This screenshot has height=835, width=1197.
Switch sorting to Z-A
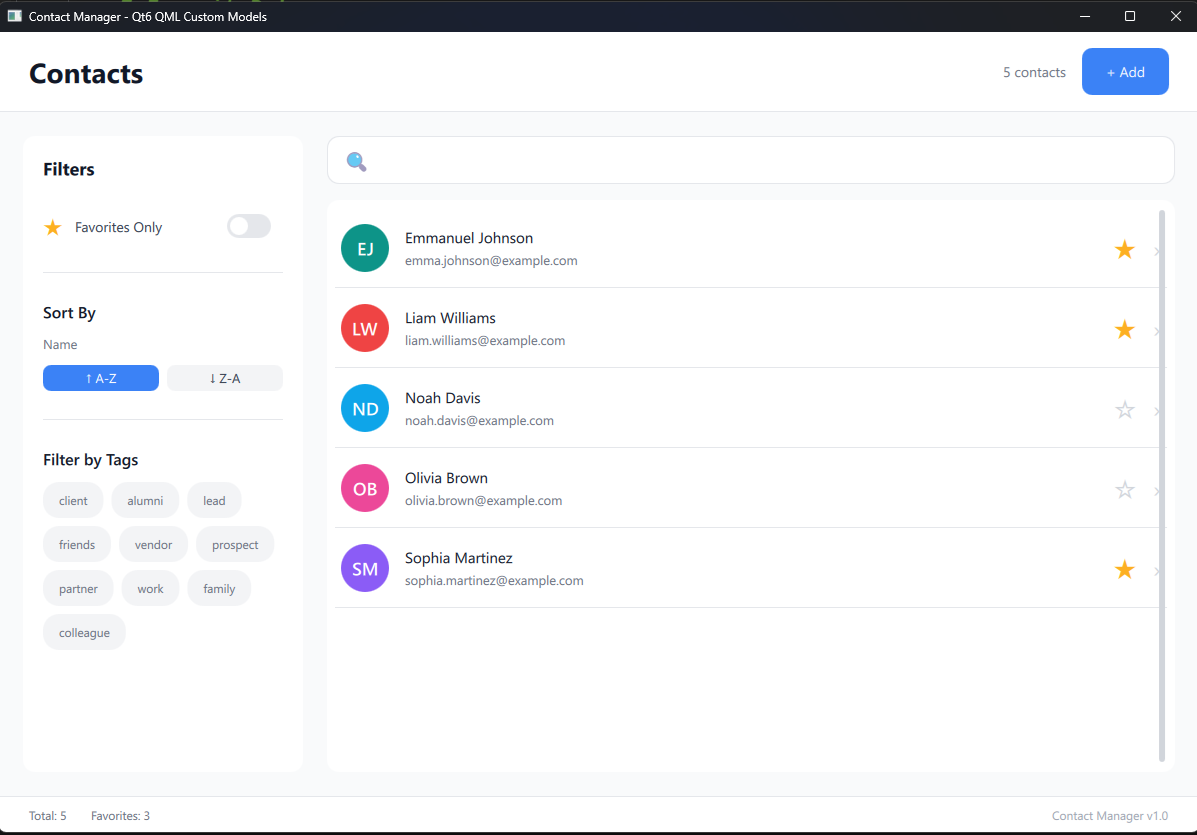[224, 378]
